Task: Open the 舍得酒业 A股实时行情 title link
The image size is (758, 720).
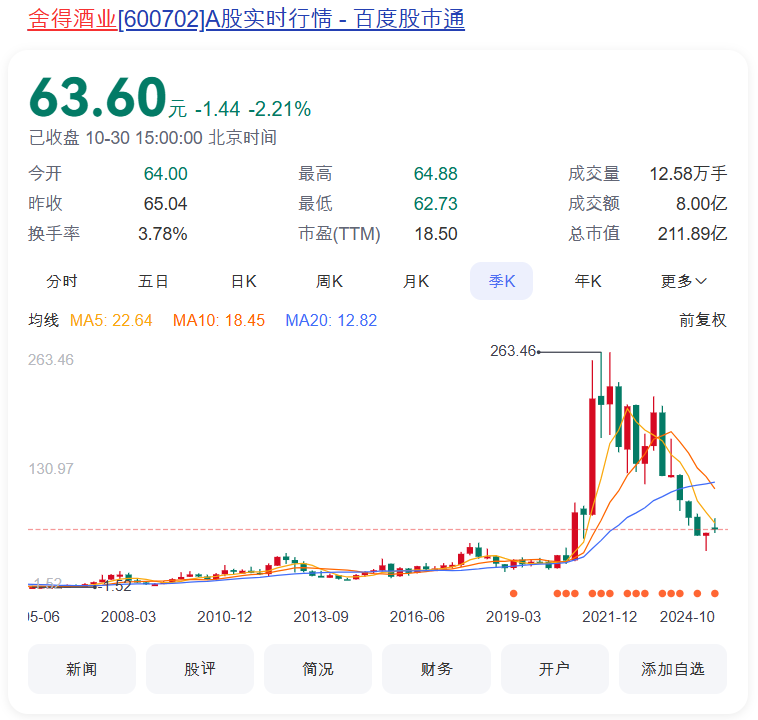Action: tap(246, 19)
